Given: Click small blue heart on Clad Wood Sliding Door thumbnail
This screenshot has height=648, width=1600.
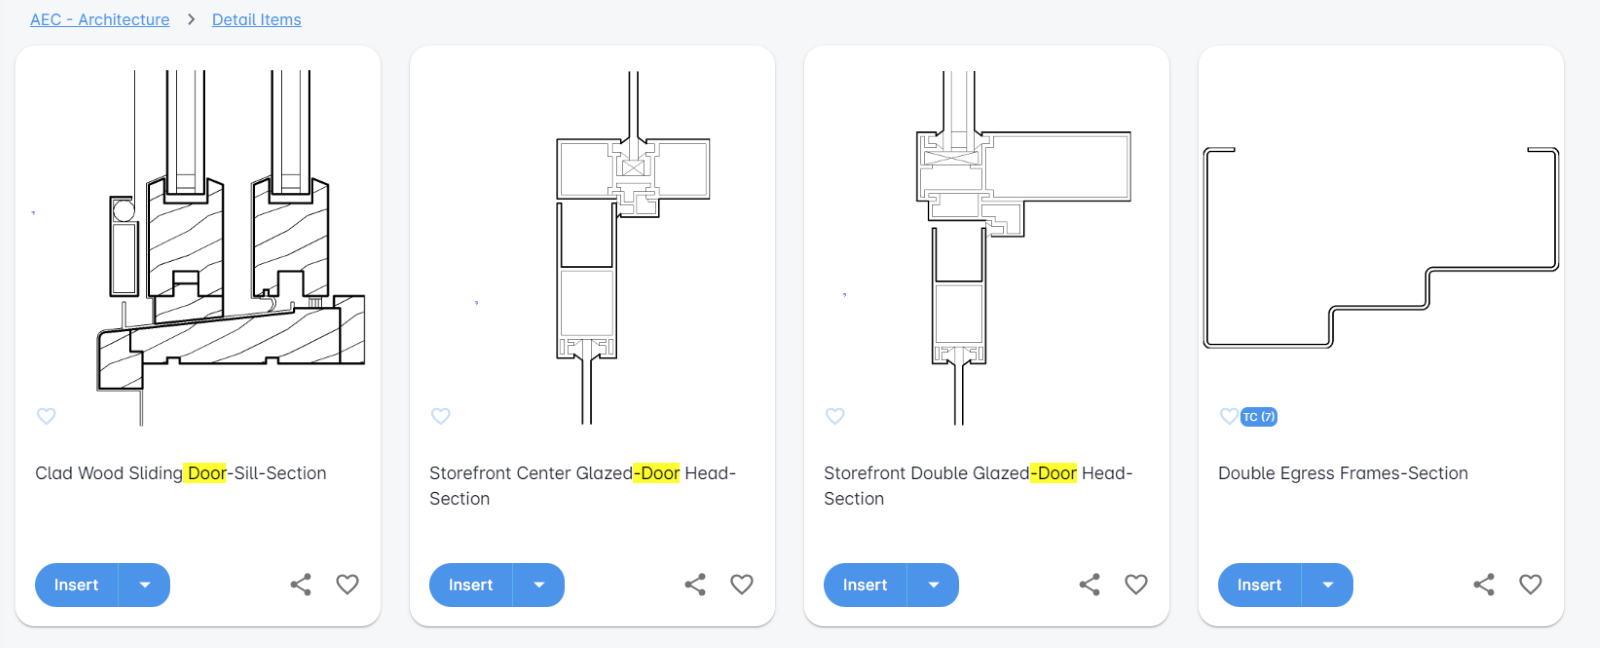Looking at the screenshot, I should 46,416.
